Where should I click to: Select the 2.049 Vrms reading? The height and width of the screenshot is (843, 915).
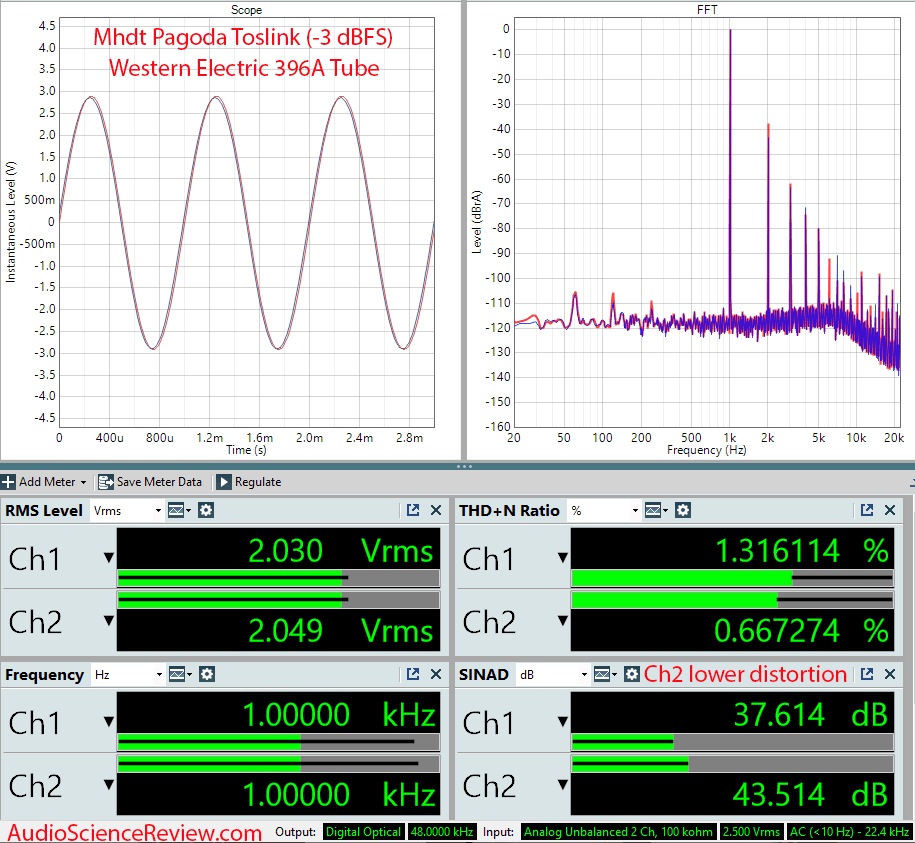341,630
